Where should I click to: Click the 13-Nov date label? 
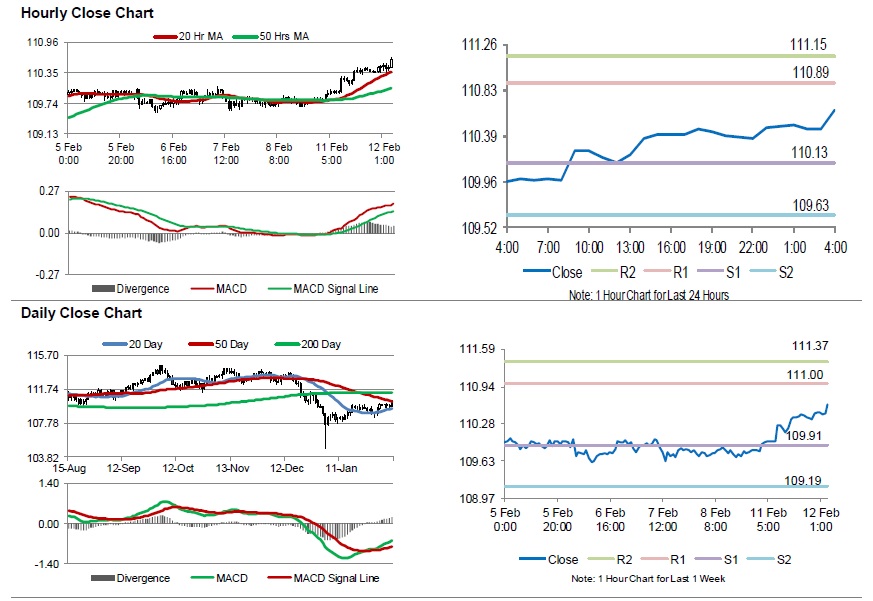pos(232,468)
